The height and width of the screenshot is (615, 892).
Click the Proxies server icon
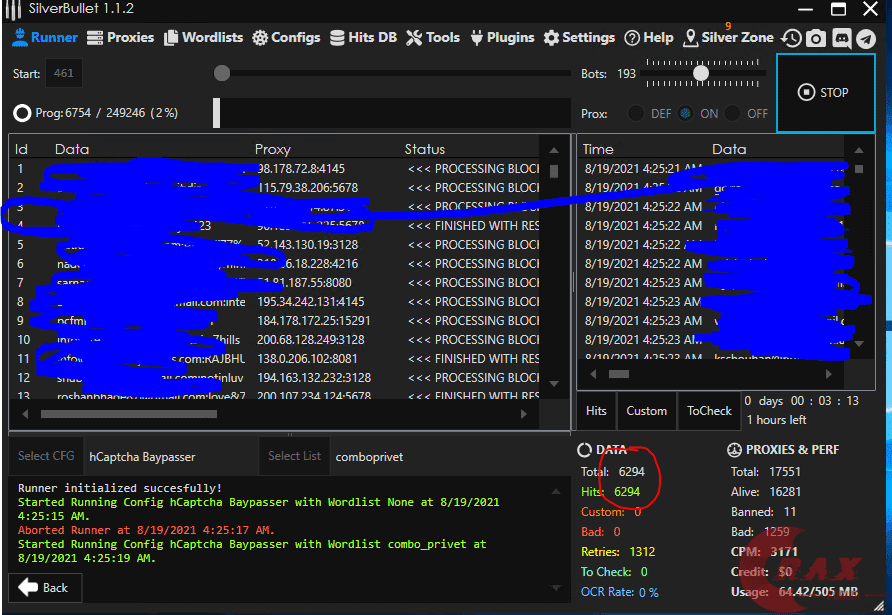(x=94, y=38)
